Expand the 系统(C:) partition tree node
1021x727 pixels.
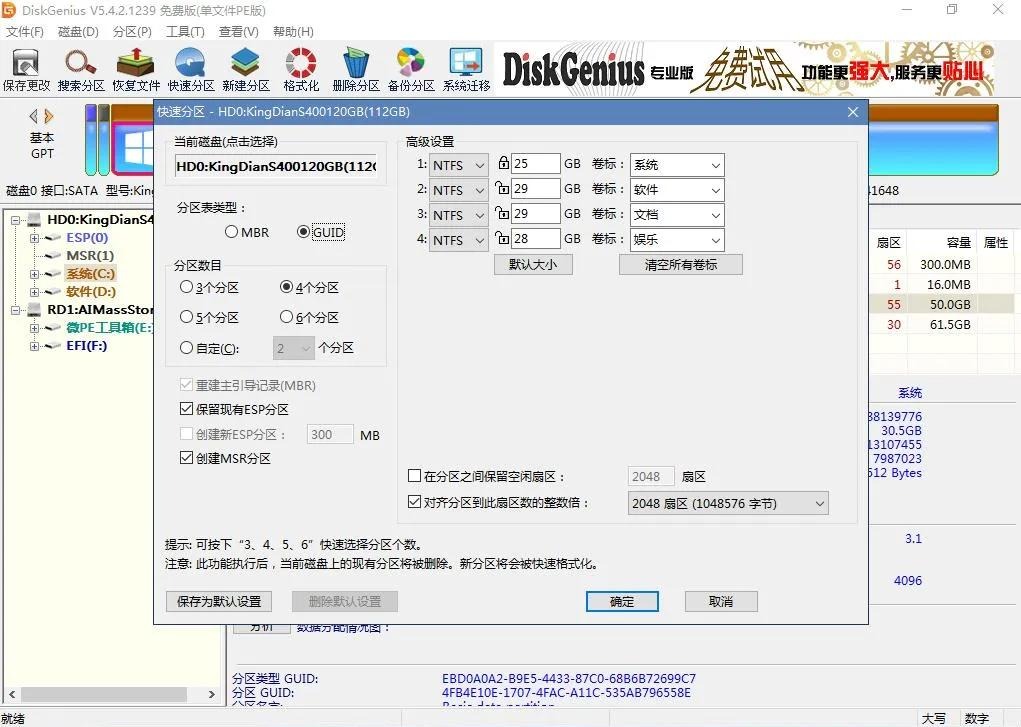point(34,274)
